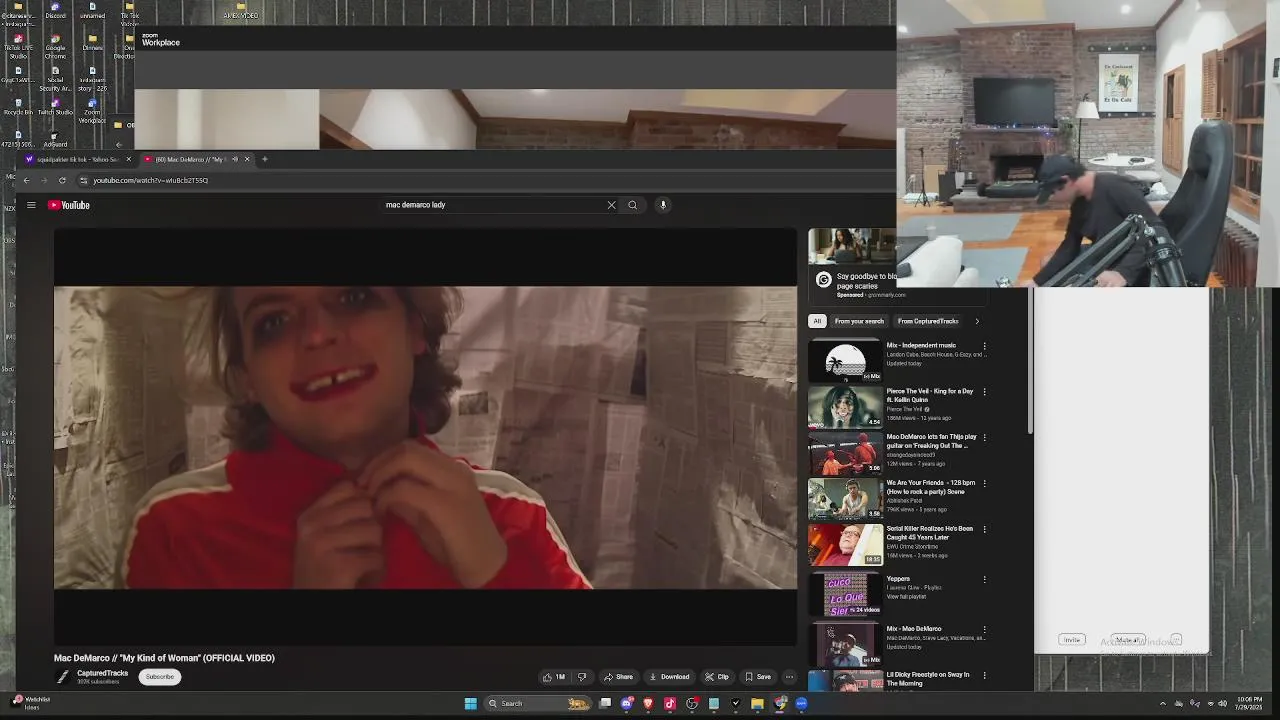Open Twitch Studio desktop shortcut
1280x720 pixels.
(x=55, y=107)
